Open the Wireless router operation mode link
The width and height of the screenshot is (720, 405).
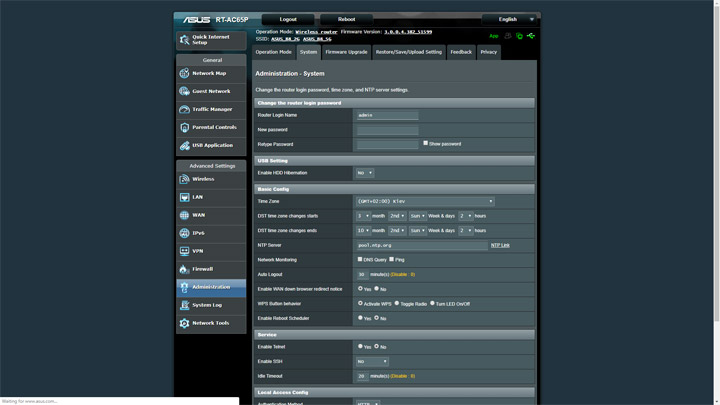(316, 32)
